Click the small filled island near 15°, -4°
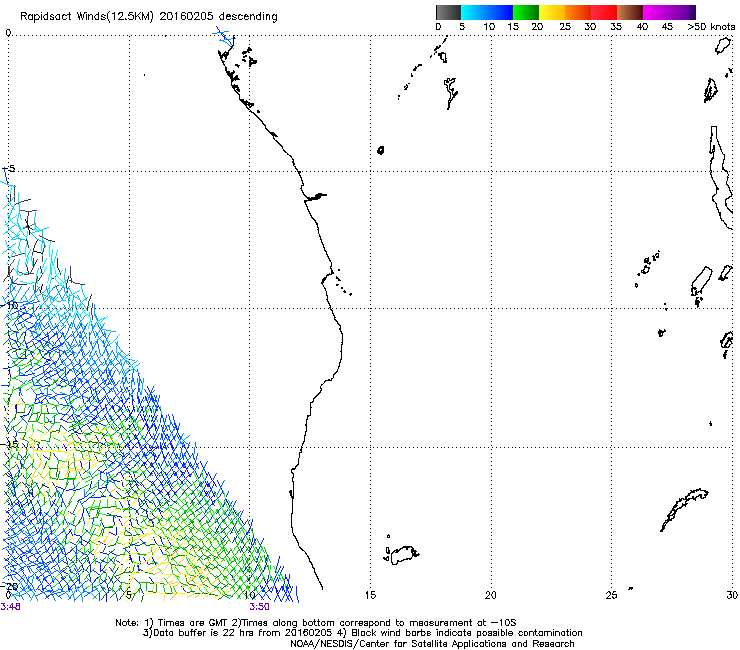Screen dimensions: 740x650 (x=380, y=150)
